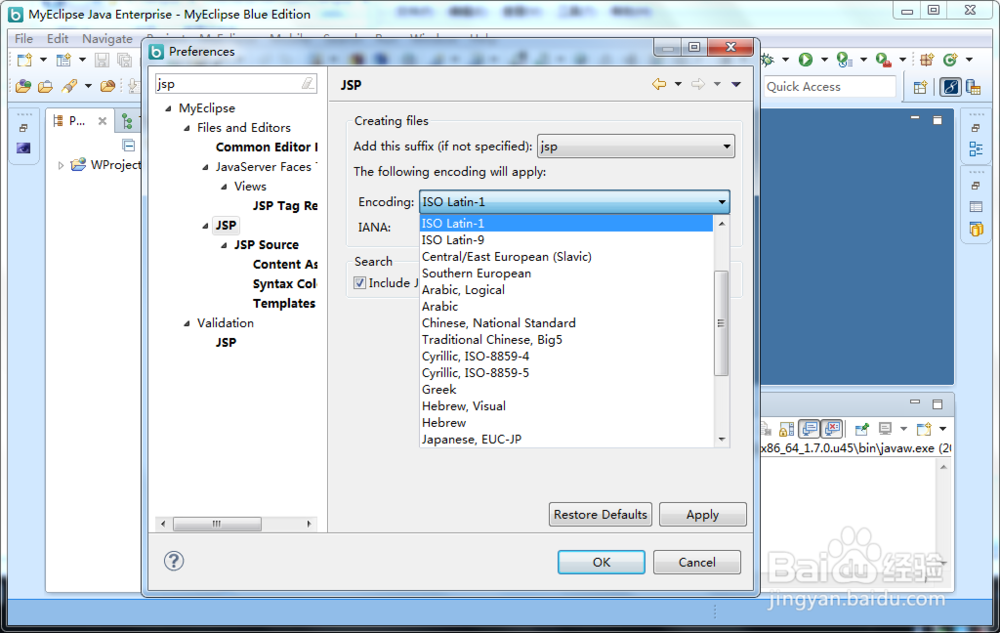1000x633 pixels.
Task: Click the Preferences help question icon
Action: pyautogui.click(x=173, y=561)
